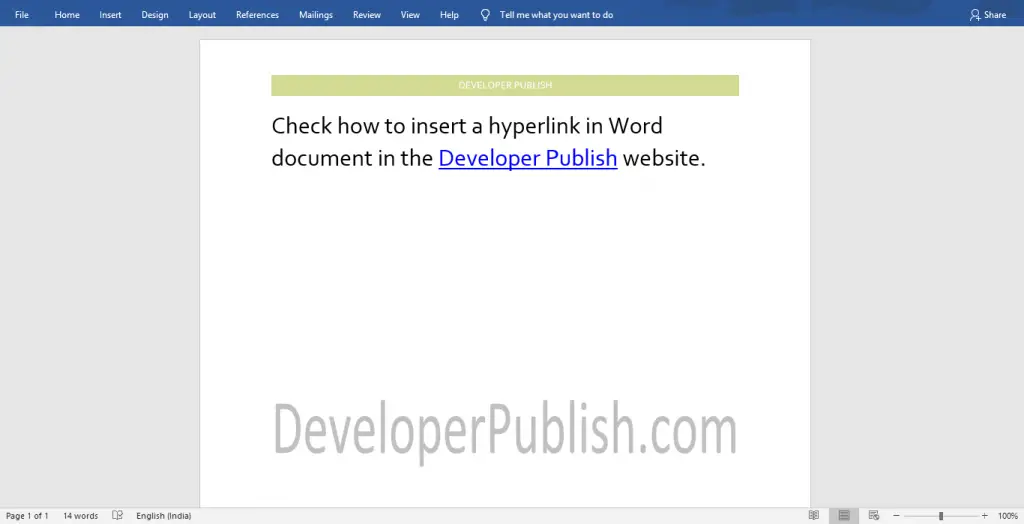Switch to Read Mode view icon
Viewport: 1024px width, 524px height.
[x=814, y=516]
